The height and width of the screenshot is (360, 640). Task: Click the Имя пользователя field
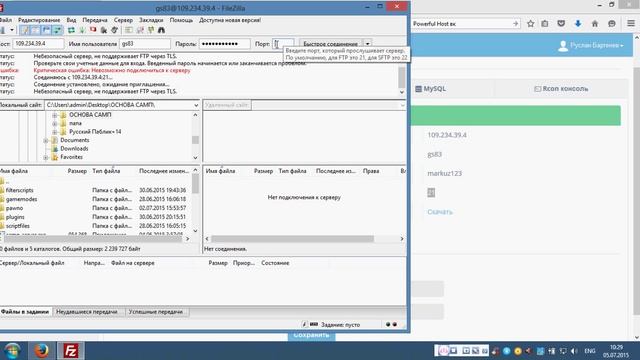(x=145, y=44)
